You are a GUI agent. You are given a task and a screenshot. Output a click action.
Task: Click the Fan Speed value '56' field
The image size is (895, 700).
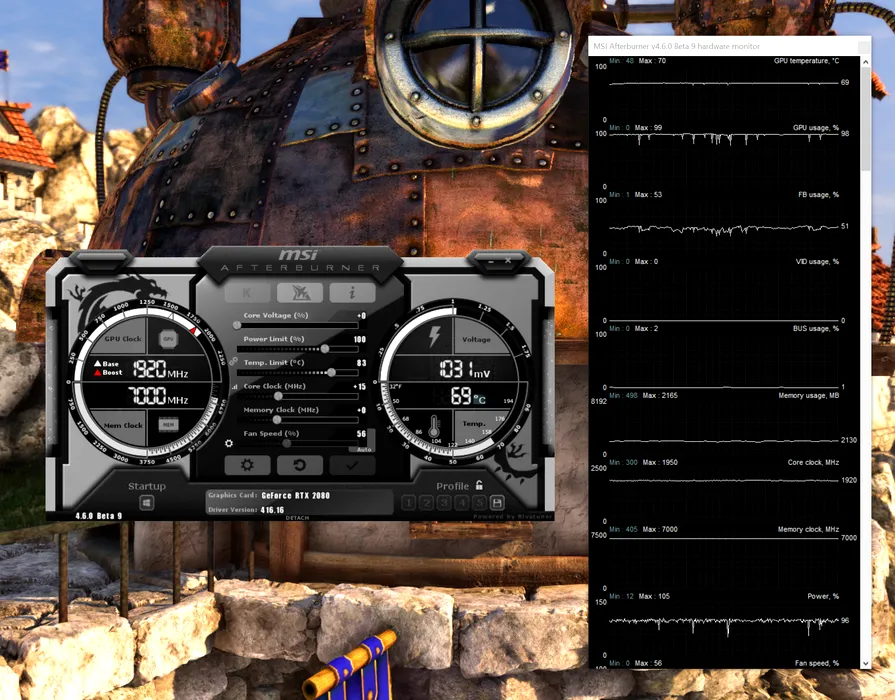(361, 434)
